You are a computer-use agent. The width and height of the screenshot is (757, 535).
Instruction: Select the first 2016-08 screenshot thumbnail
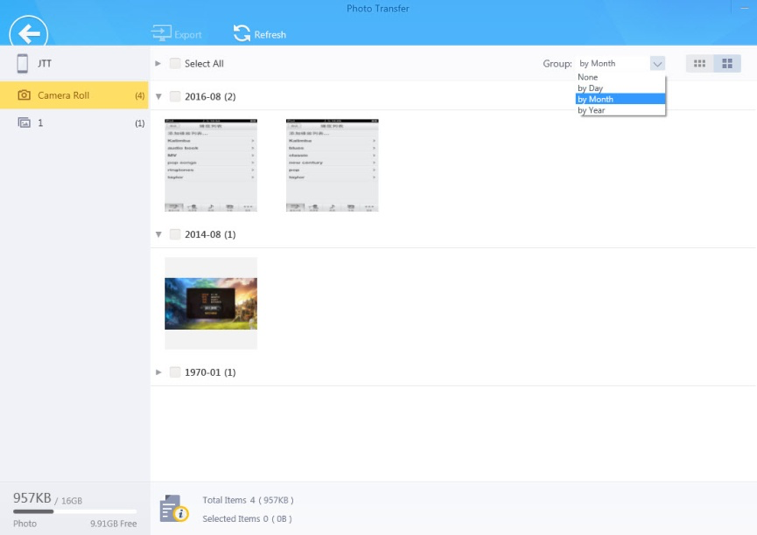coord(211,165)
